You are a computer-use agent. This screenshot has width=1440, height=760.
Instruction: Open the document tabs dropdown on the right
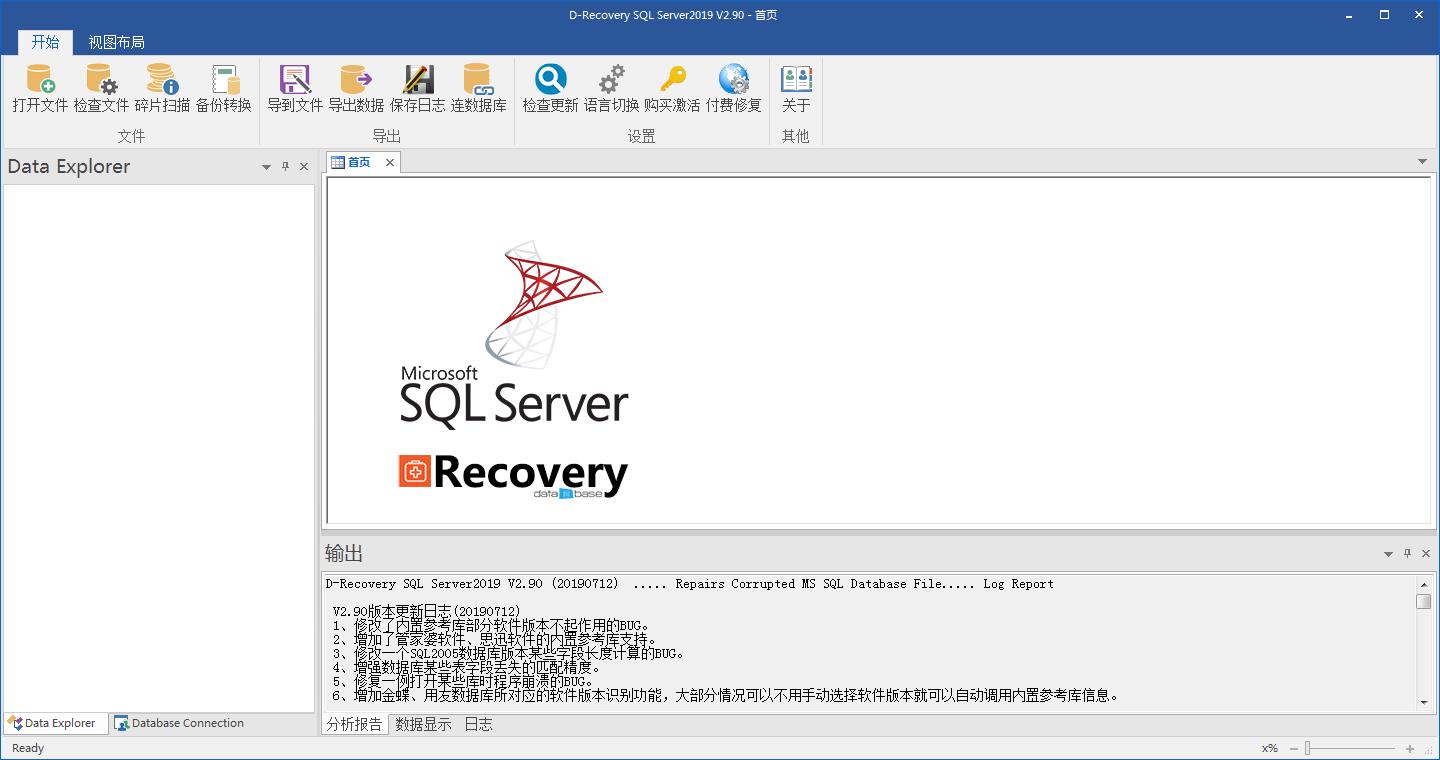coord(1422,161)
